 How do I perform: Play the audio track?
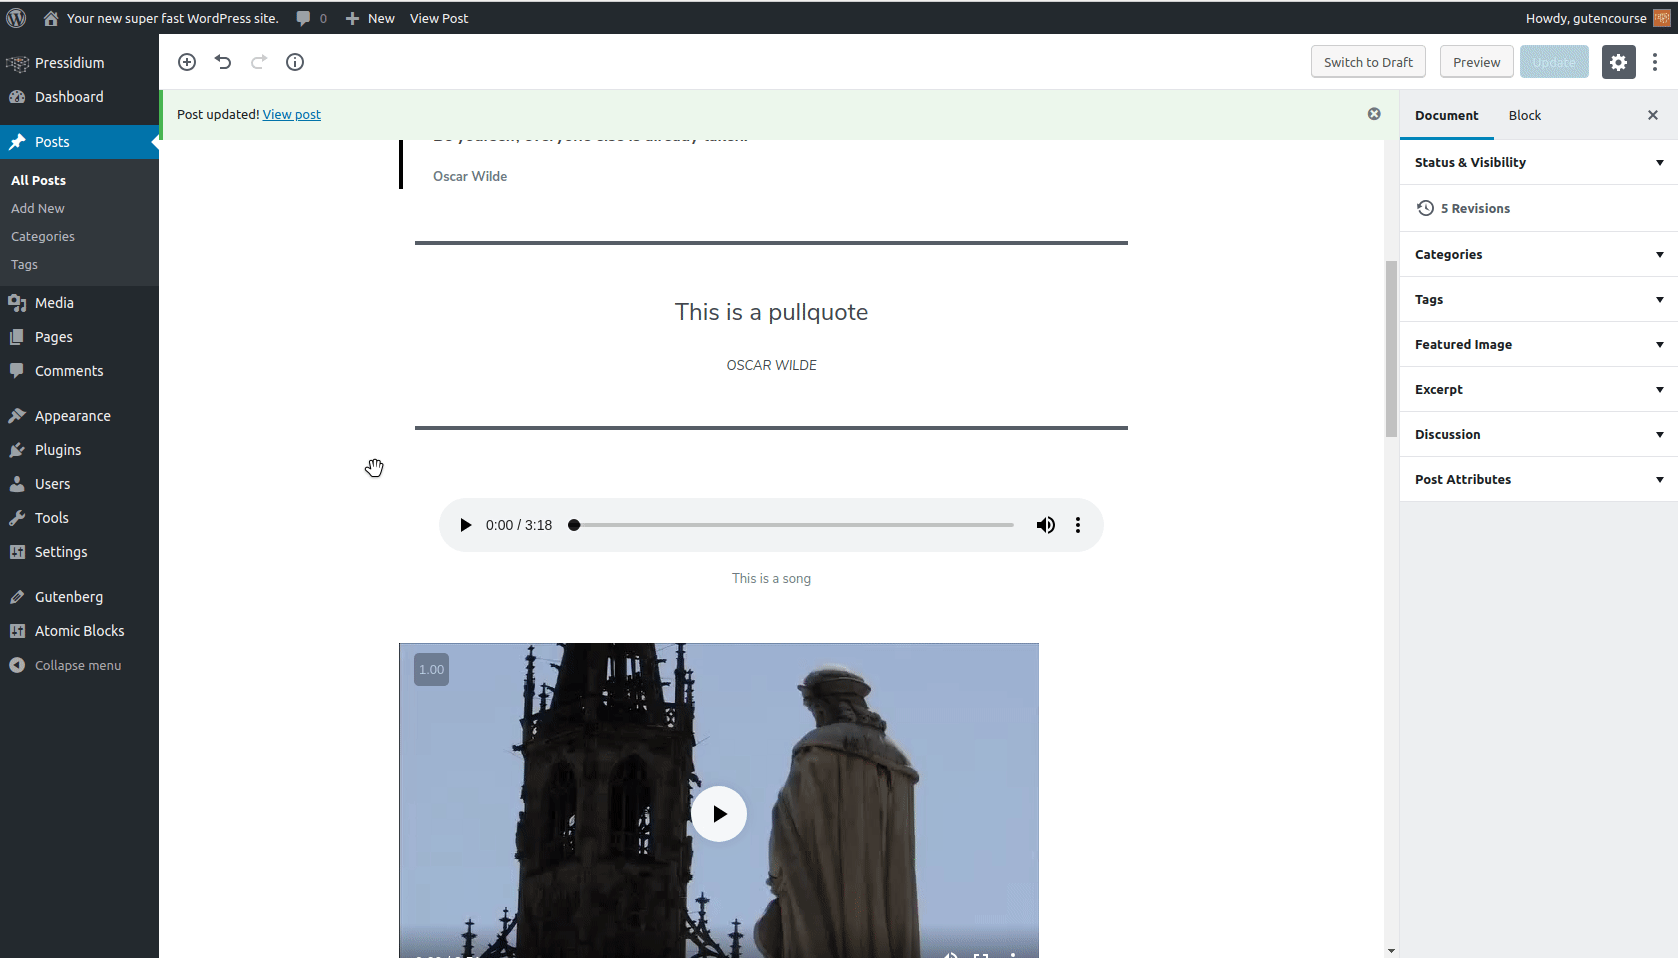pos(465,525)
